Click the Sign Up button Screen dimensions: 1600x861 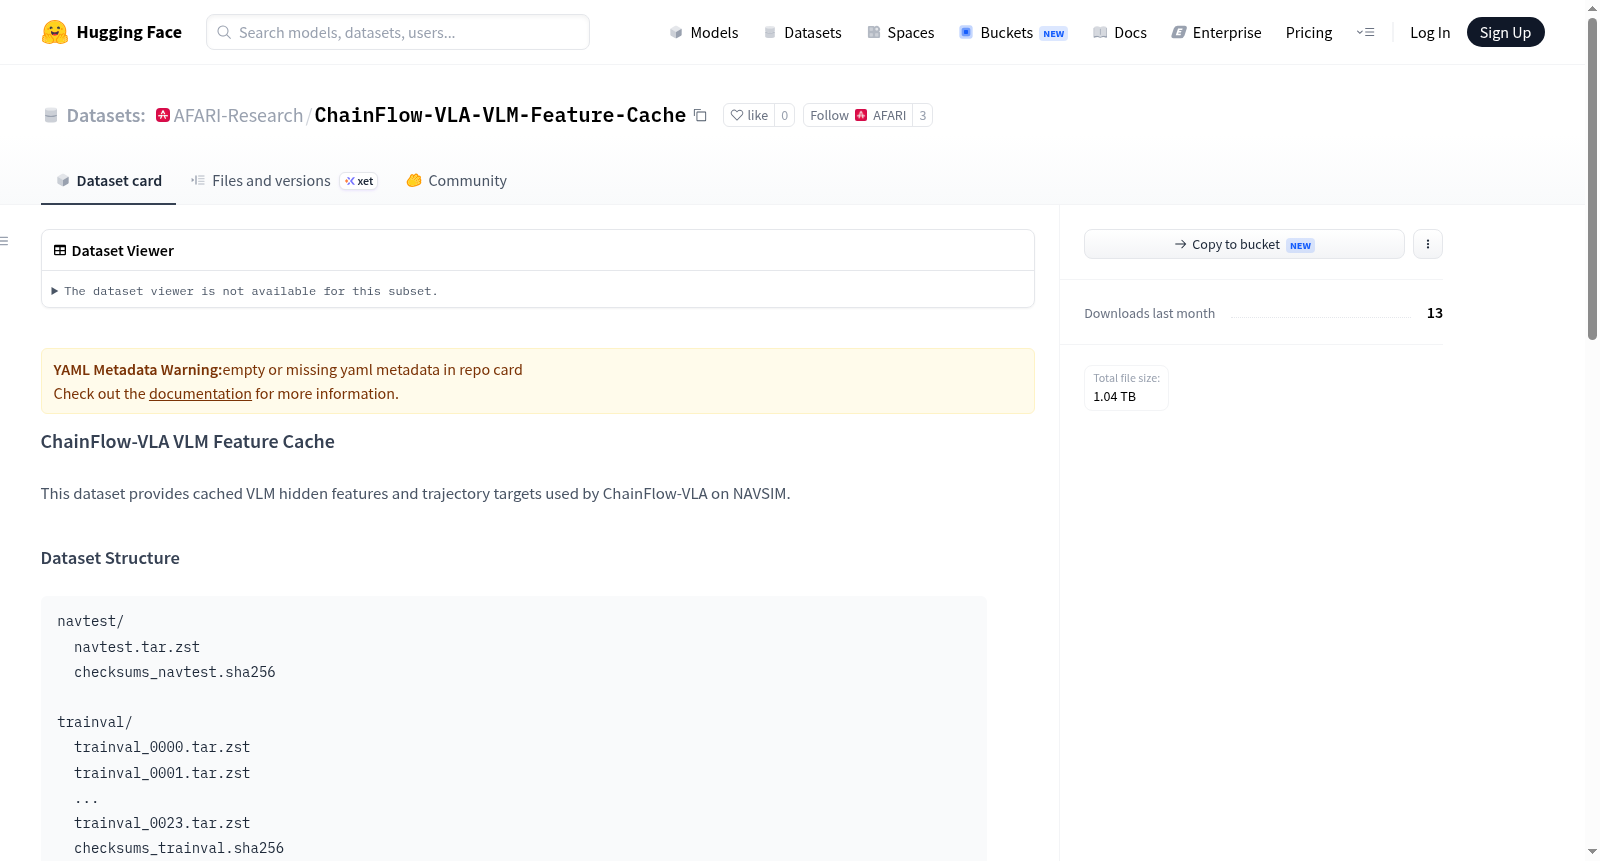[x=1505, y=32]
